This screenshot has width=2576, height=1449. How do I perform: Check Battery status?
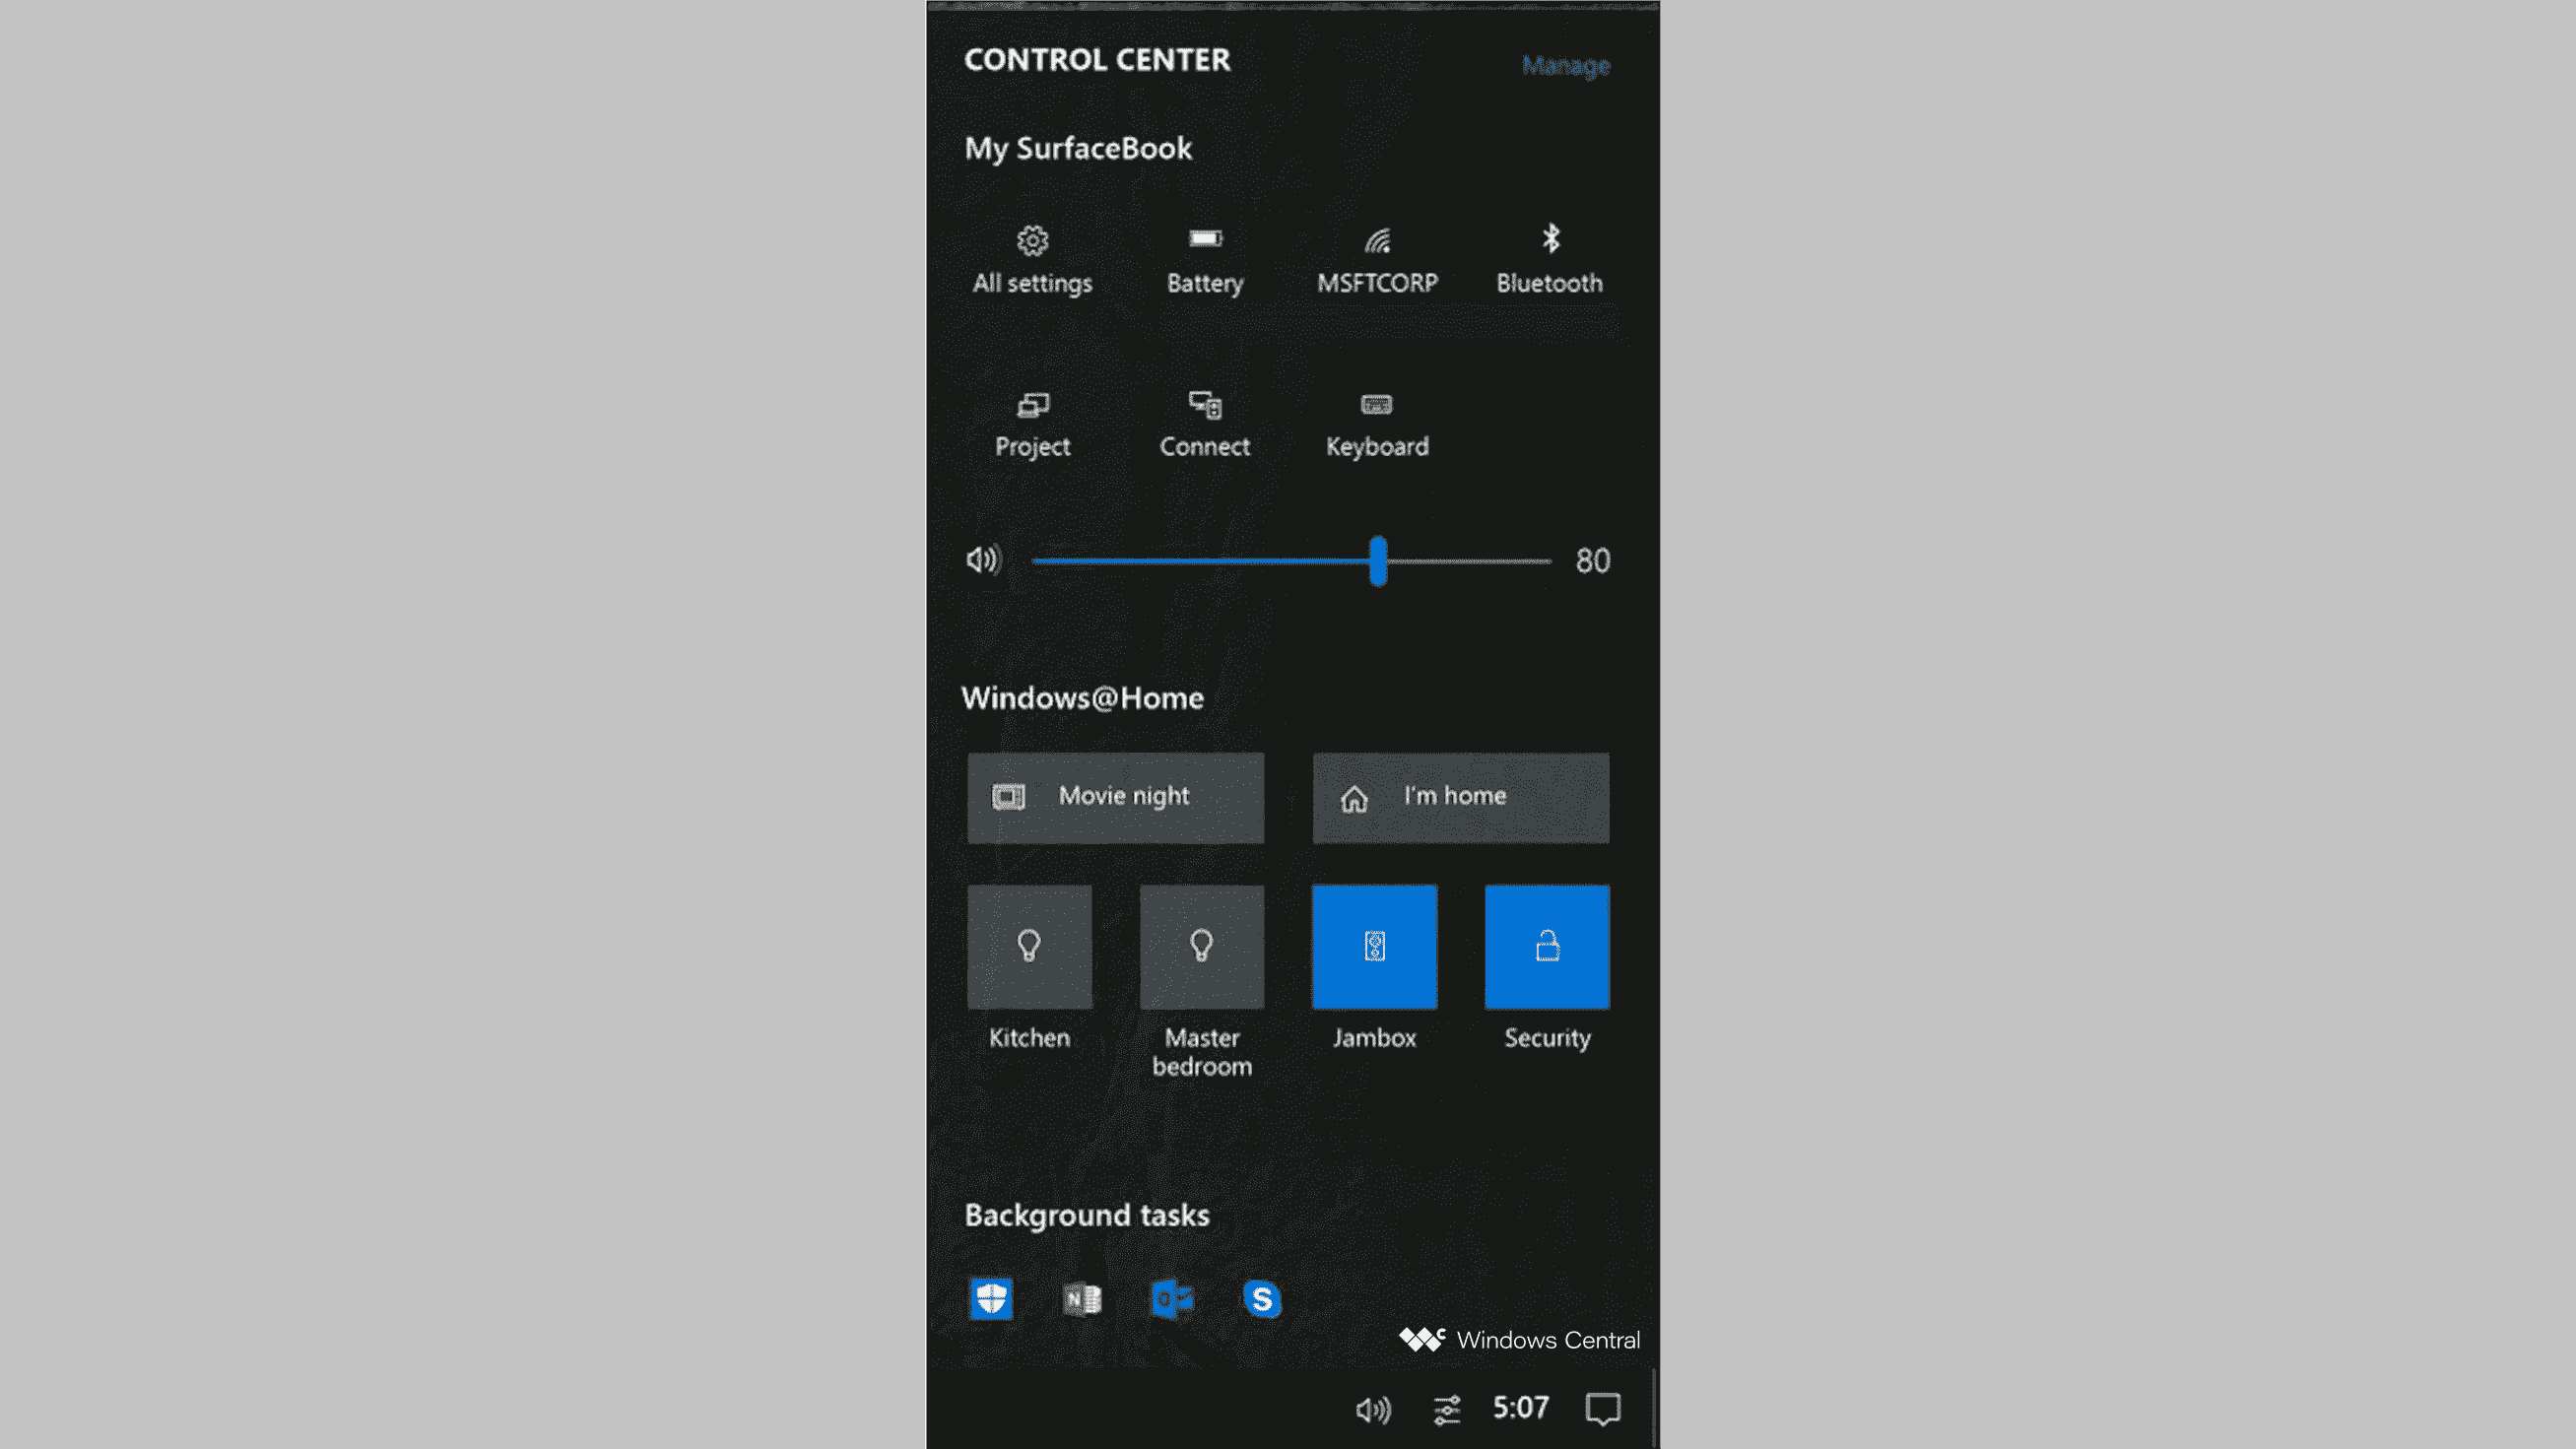[x=1203, y=256]
